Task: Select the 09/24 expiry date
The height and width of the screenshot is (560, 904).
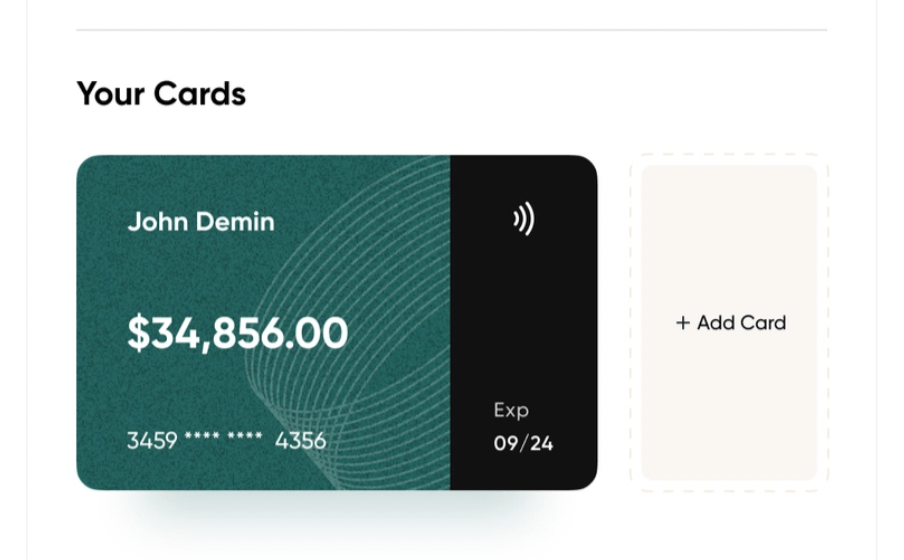Action: (523, 443)
